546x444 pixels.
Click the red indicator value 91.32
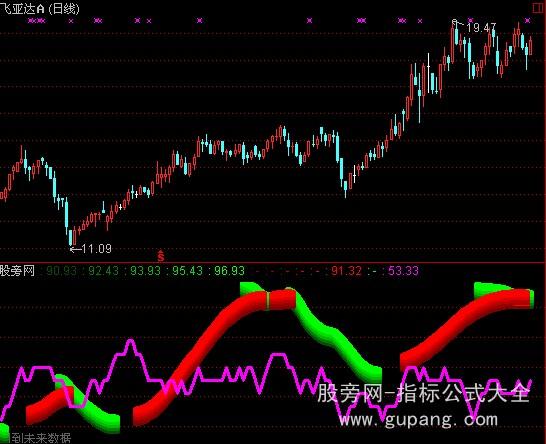point(346,271)
